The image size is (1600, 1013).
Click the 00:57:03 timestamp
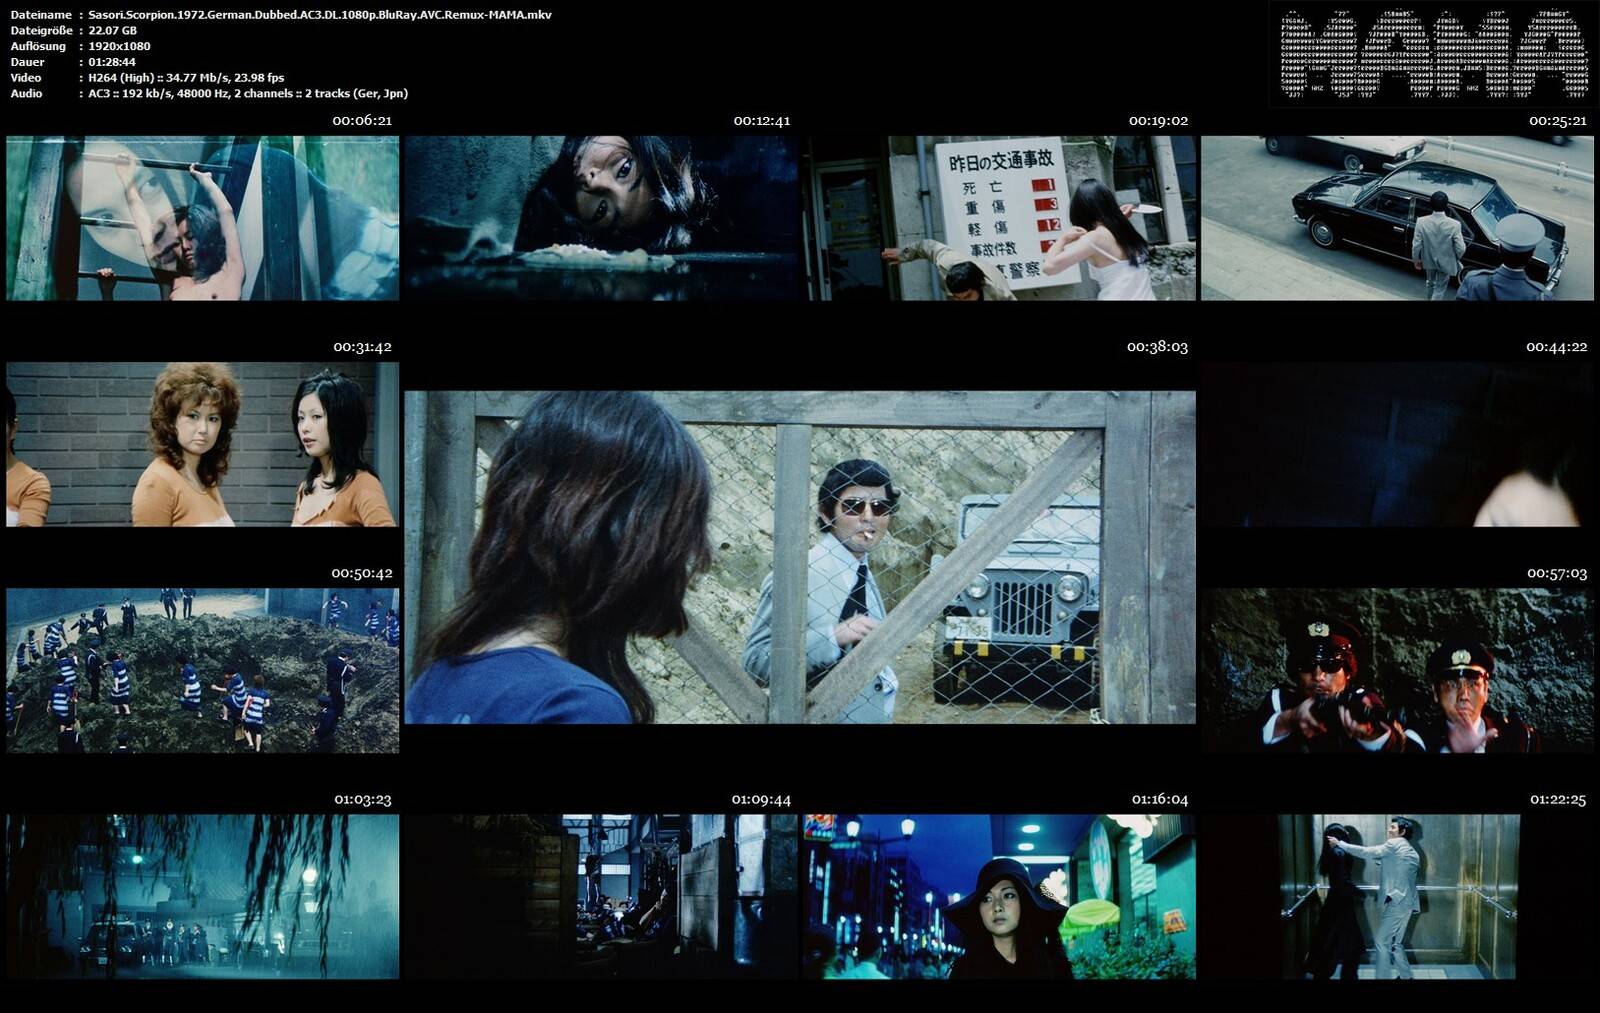[1557, 573]
